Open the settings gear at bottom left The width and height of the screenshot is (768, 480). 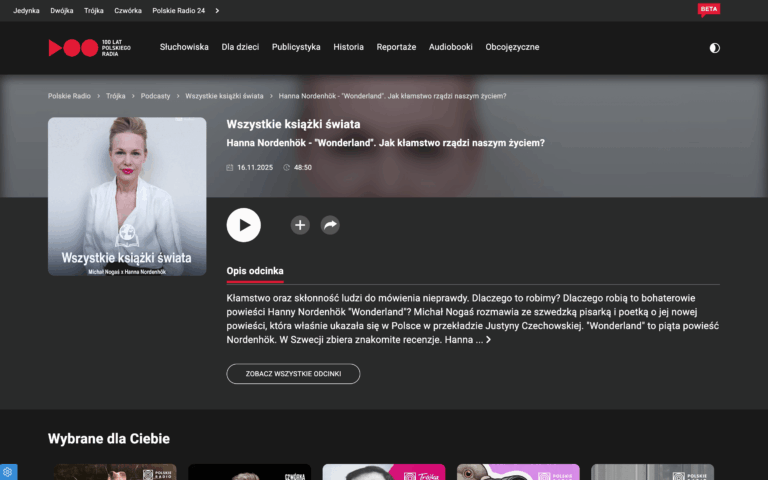(8, 472)
